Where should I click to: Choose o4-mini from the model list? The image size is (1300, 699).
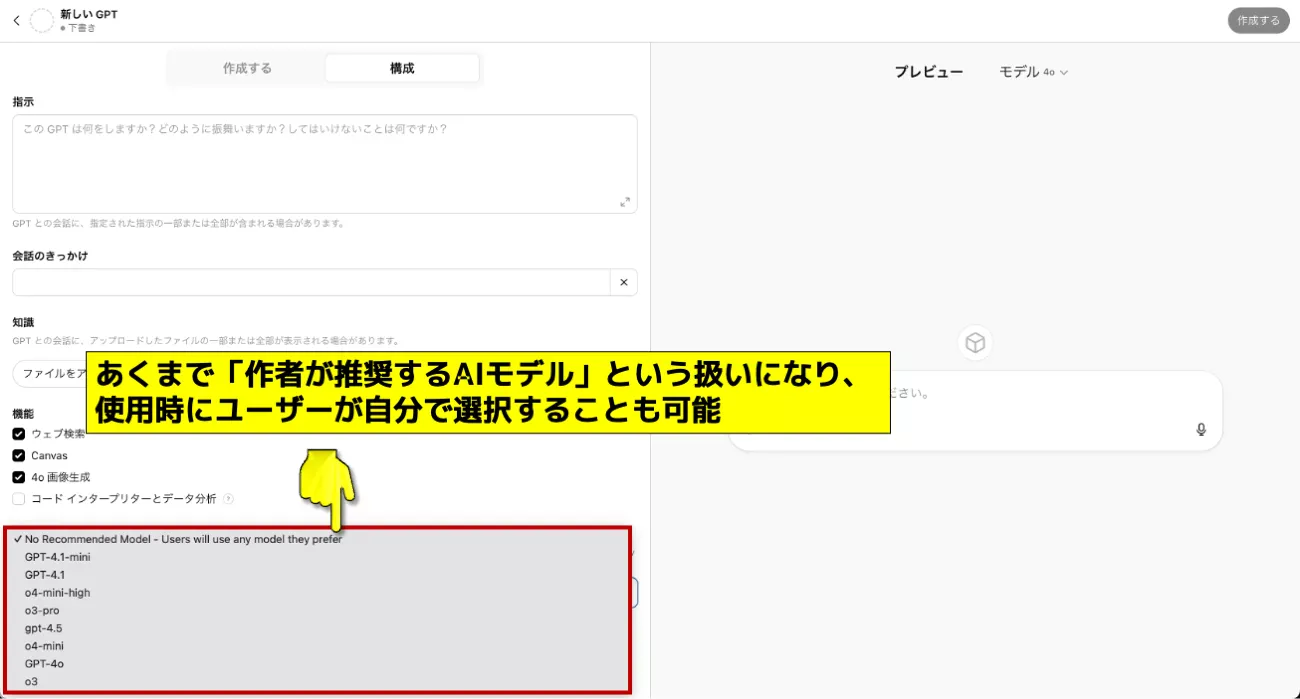pyautogui.click(x=318, y=646)
